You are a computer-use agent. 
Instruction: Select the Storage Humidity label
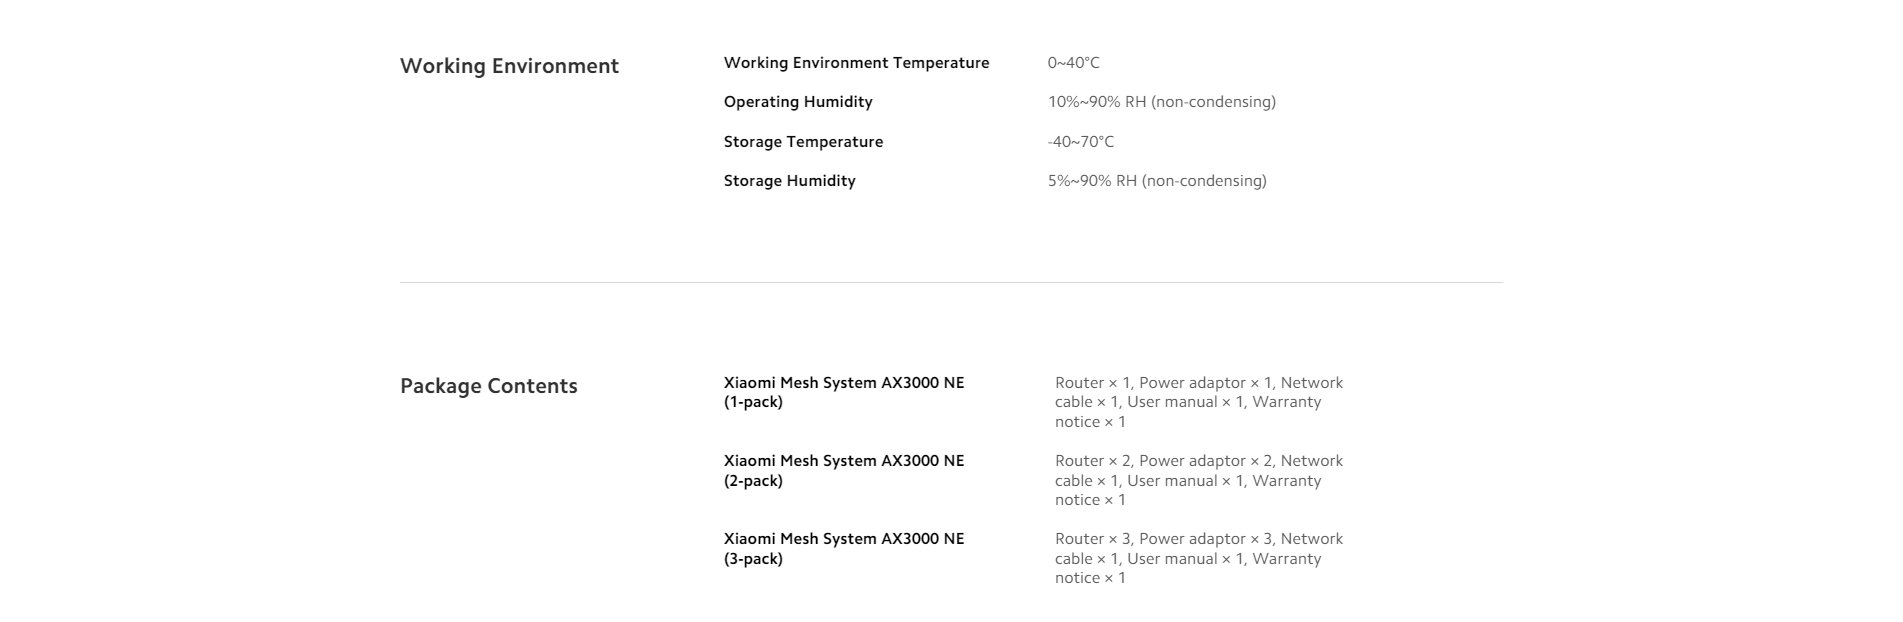click(x=790, y=181)
